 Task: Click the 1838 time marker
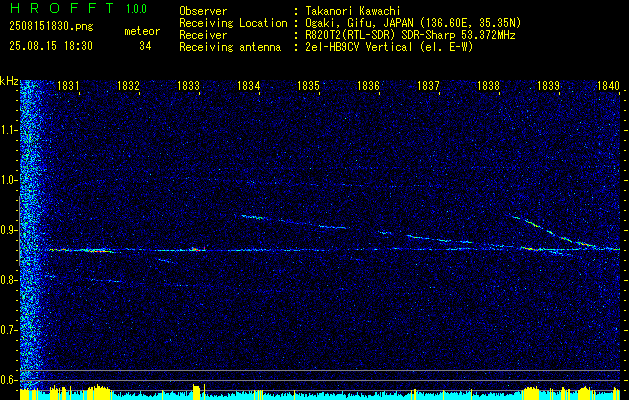pyautogui.click(x=488, y=85)
